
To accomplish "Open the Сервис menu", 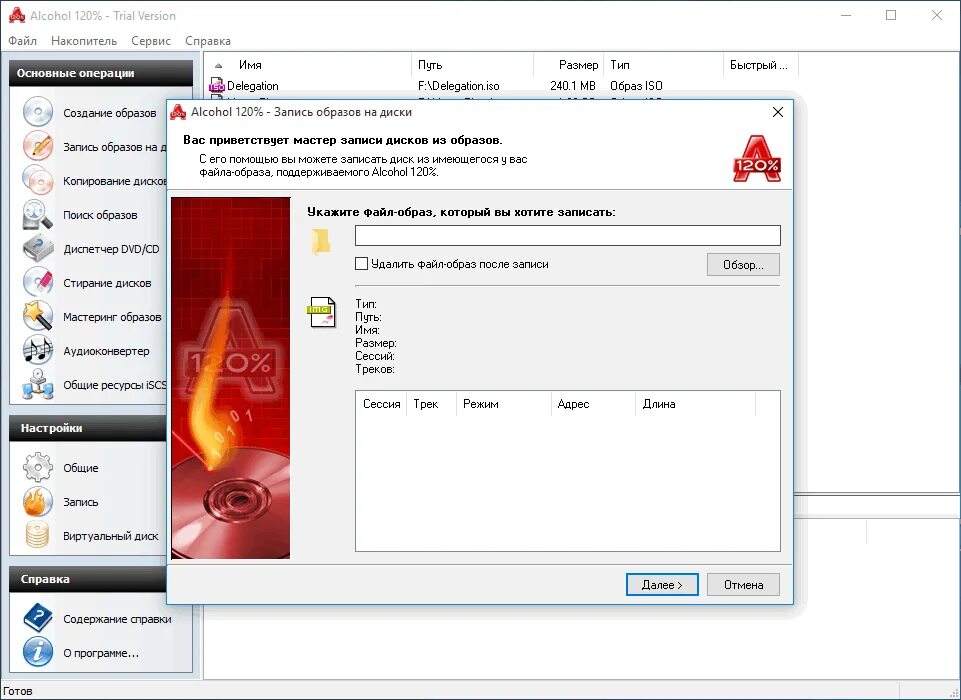I will point(151,41).
